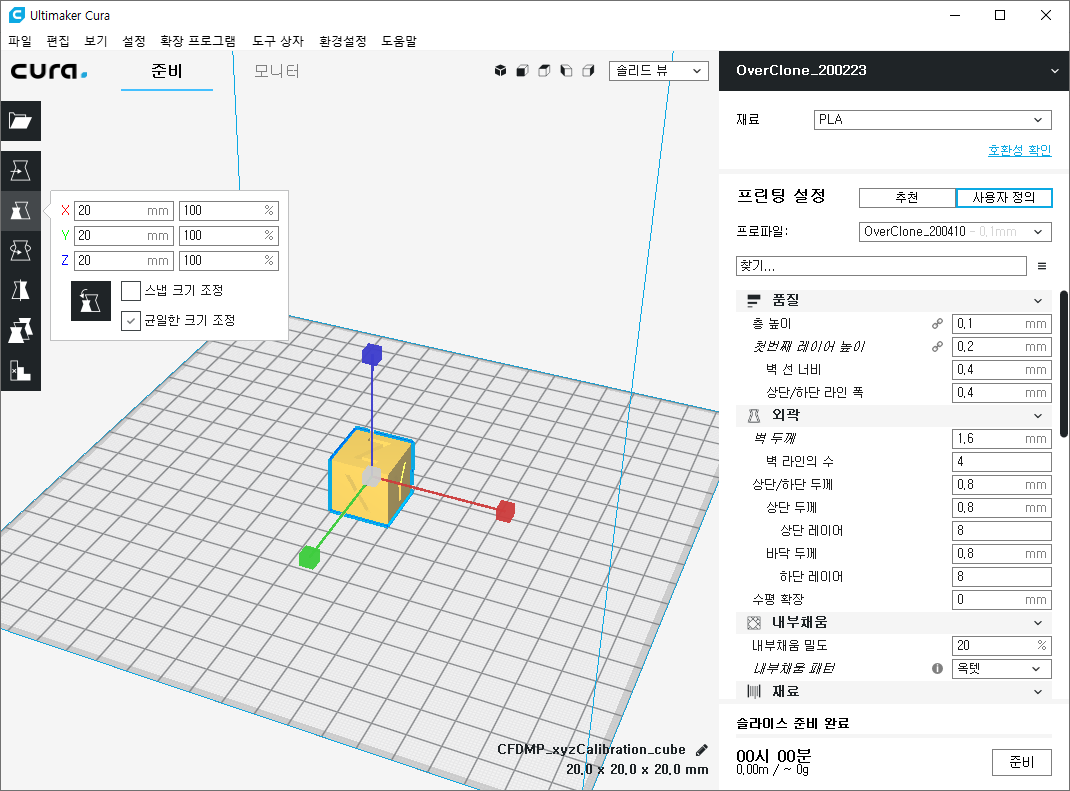This screenshot has height=791, width=1070.
Task: Switch camera to front view icon
Action: tap(522, 70)
